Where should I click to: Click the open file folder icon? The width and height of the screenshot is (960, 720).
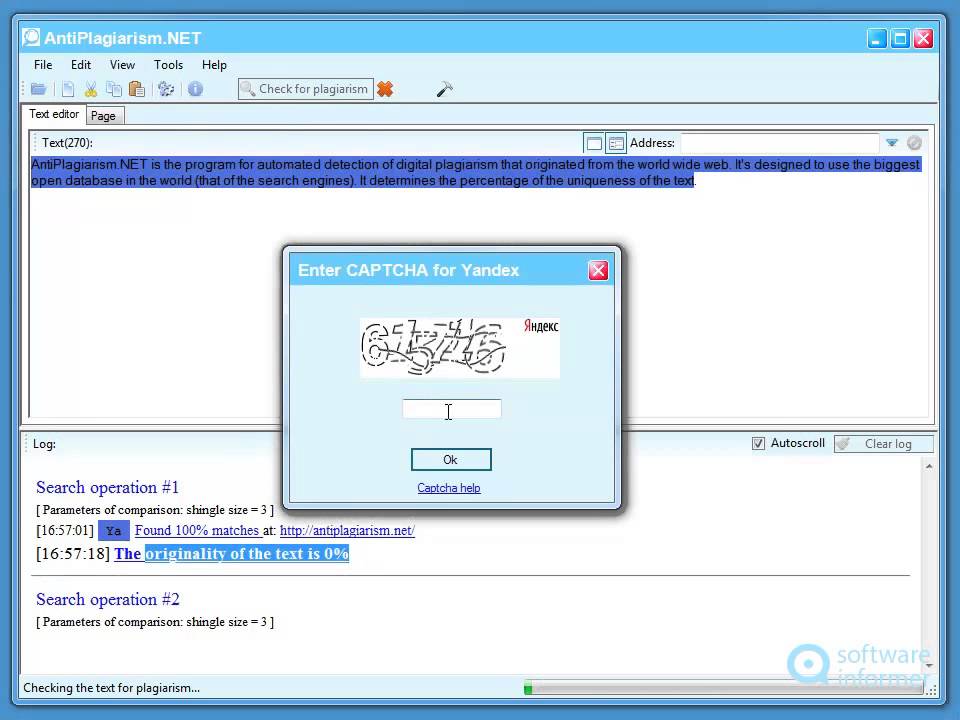(39, 89)
